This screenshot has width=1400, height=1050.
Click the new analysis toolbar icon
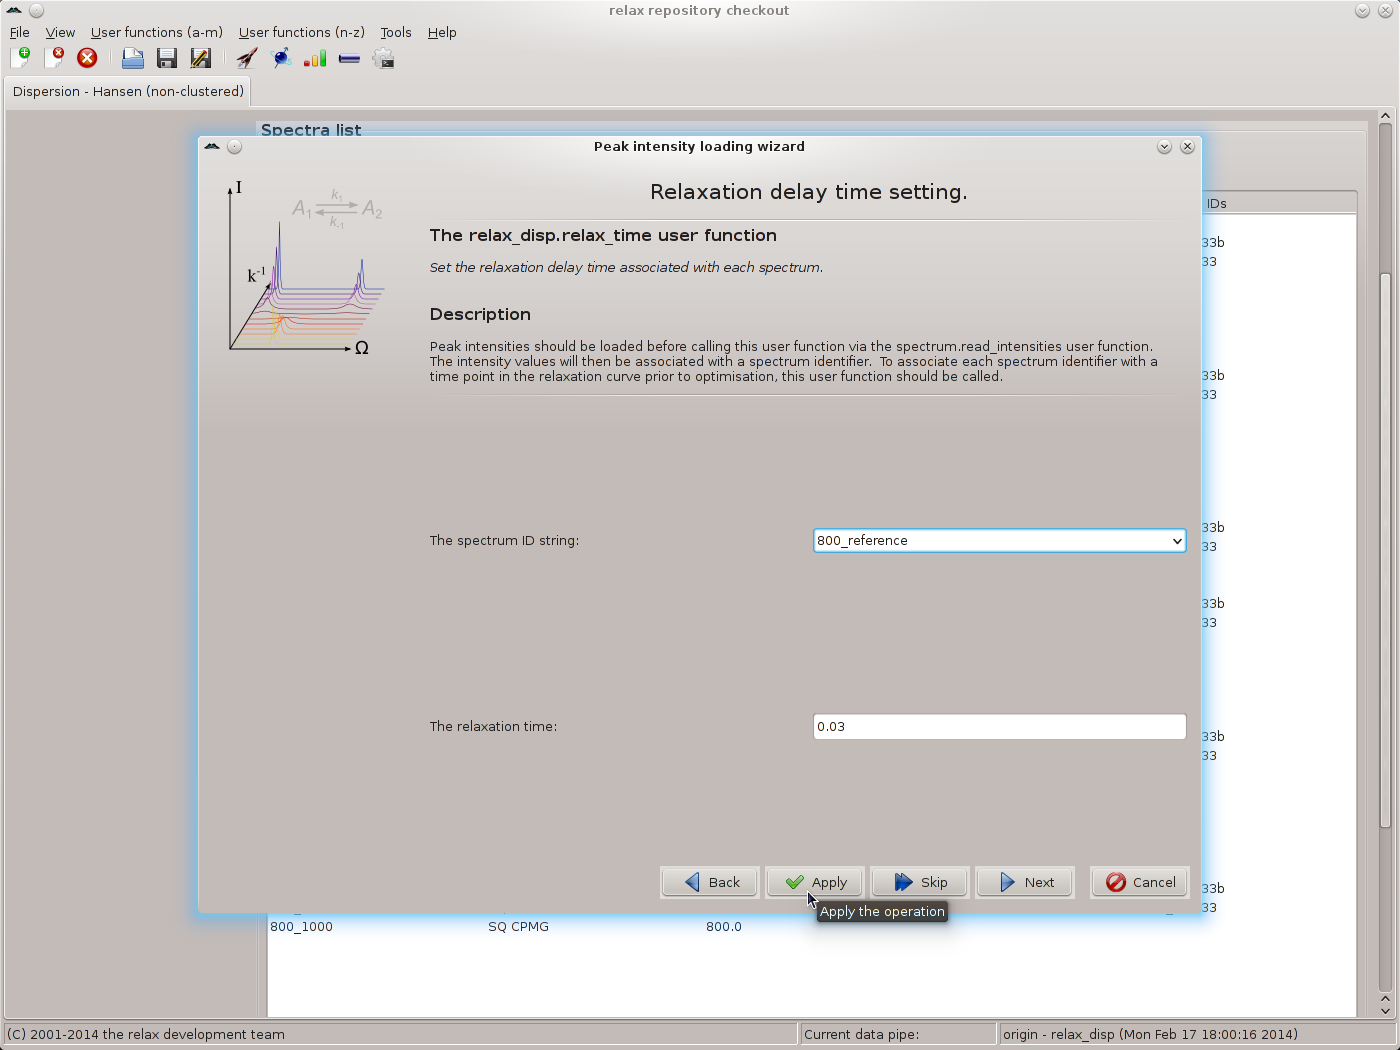click(x=20, y=58)
